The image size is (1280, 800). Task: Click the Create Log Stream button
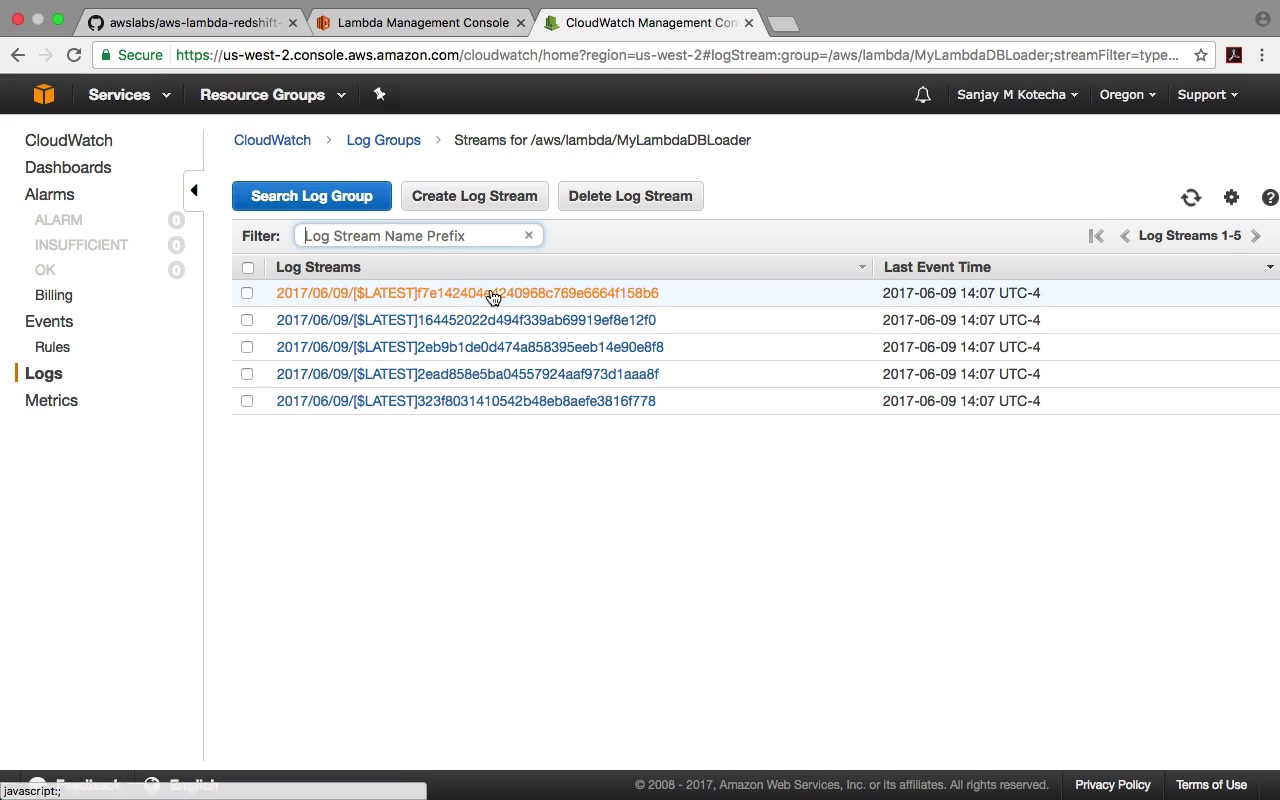pos(475,196)
